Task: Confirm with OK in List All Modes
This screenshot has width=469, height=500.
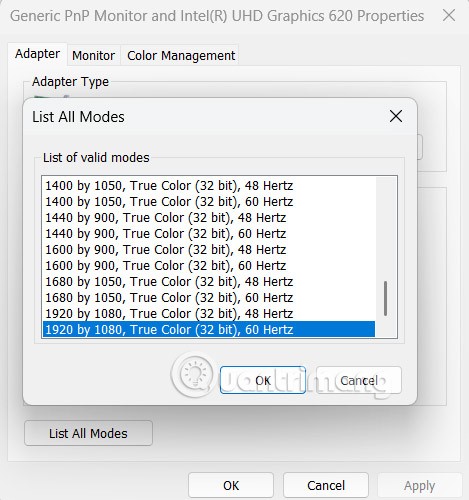Action: click(x=263, y=380)
